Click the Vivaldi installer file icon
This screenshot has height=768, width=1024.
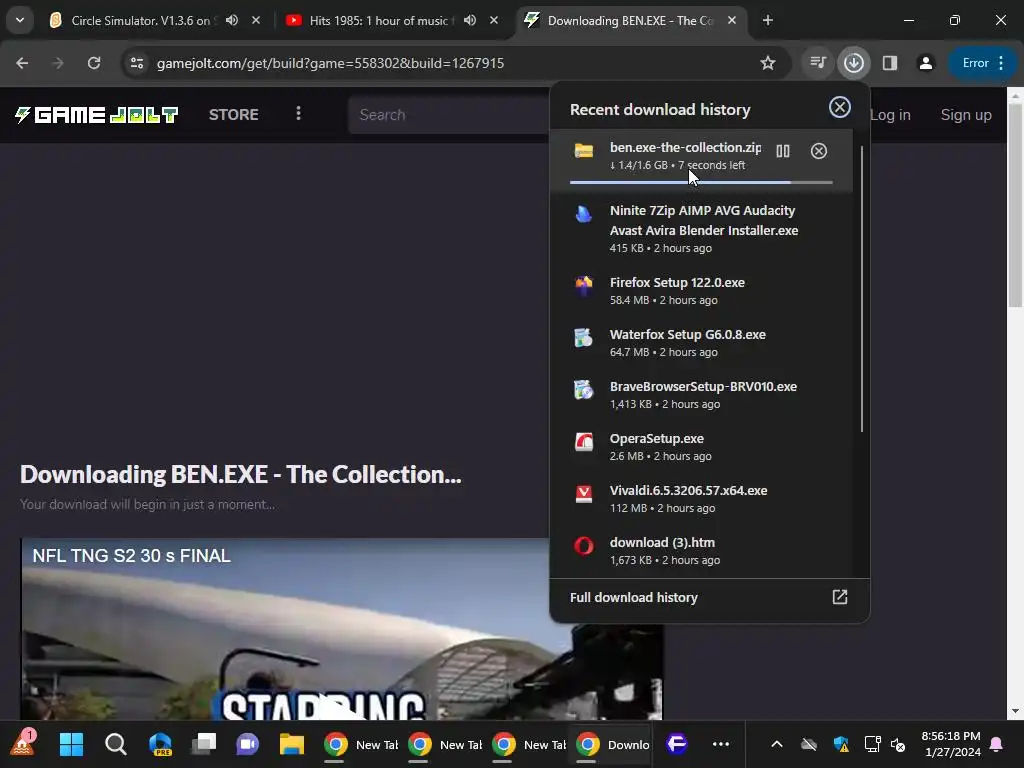pyautogui.click(x=583, y=494)
